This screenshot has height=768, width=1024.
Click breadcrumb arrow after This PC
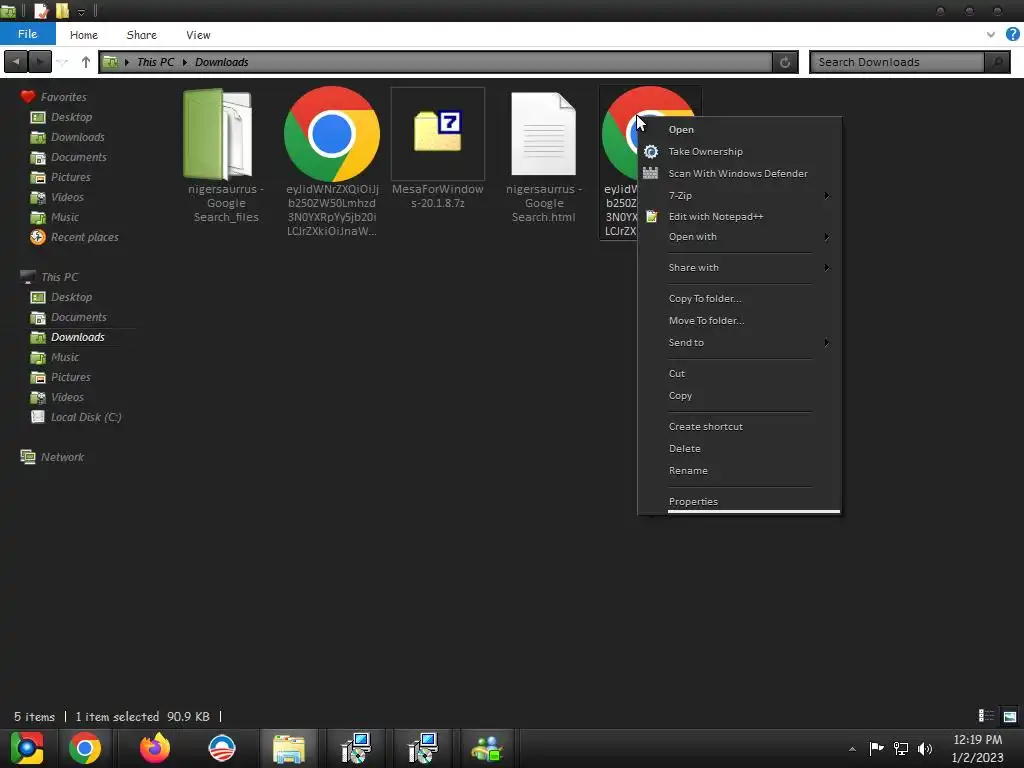pos(185,62)
